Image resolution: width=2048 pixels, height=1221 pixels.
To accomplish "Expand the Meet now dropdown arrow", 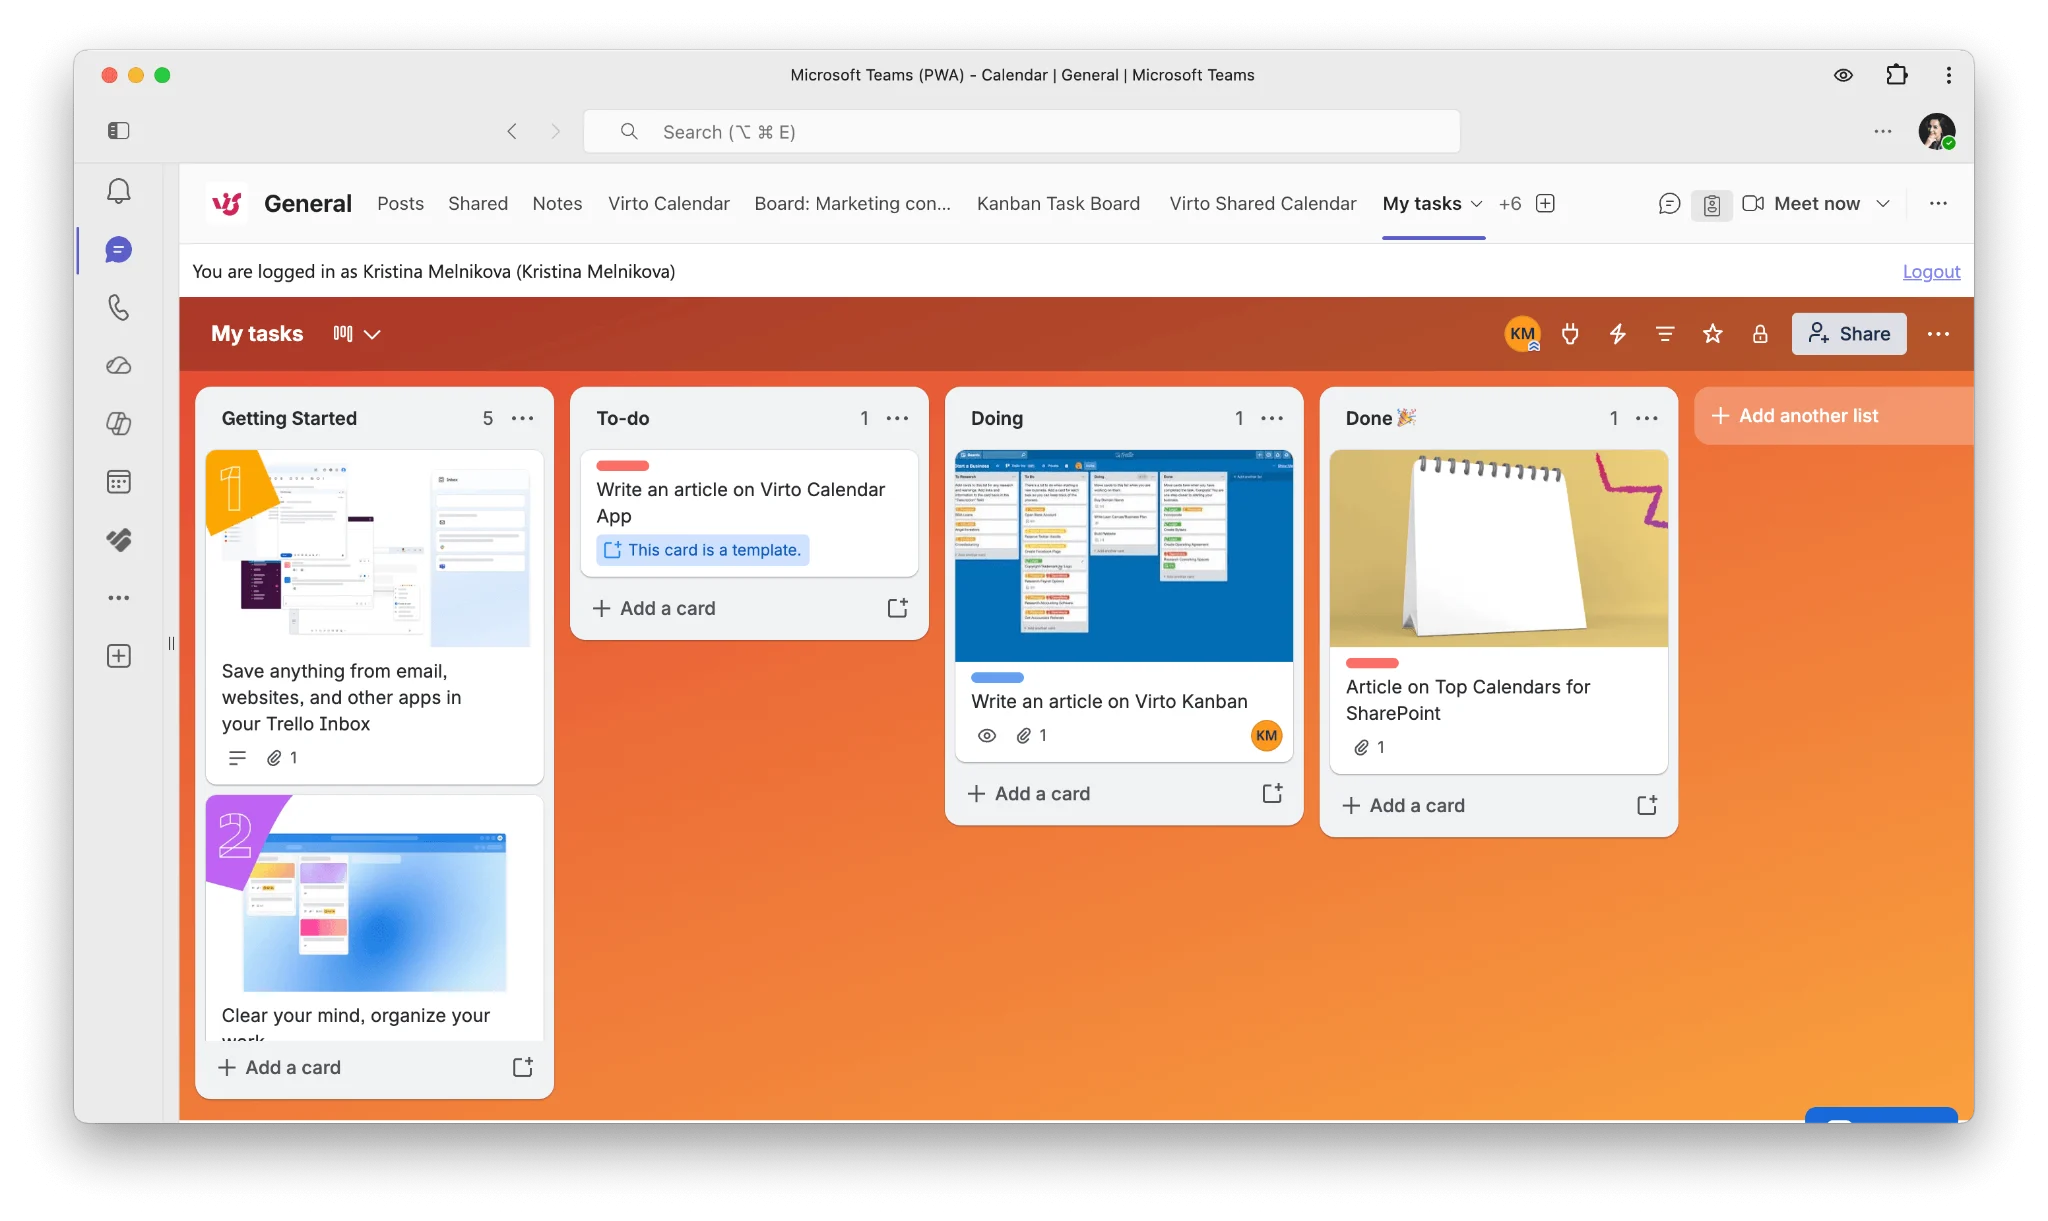I will click(x=1883, y=204).
